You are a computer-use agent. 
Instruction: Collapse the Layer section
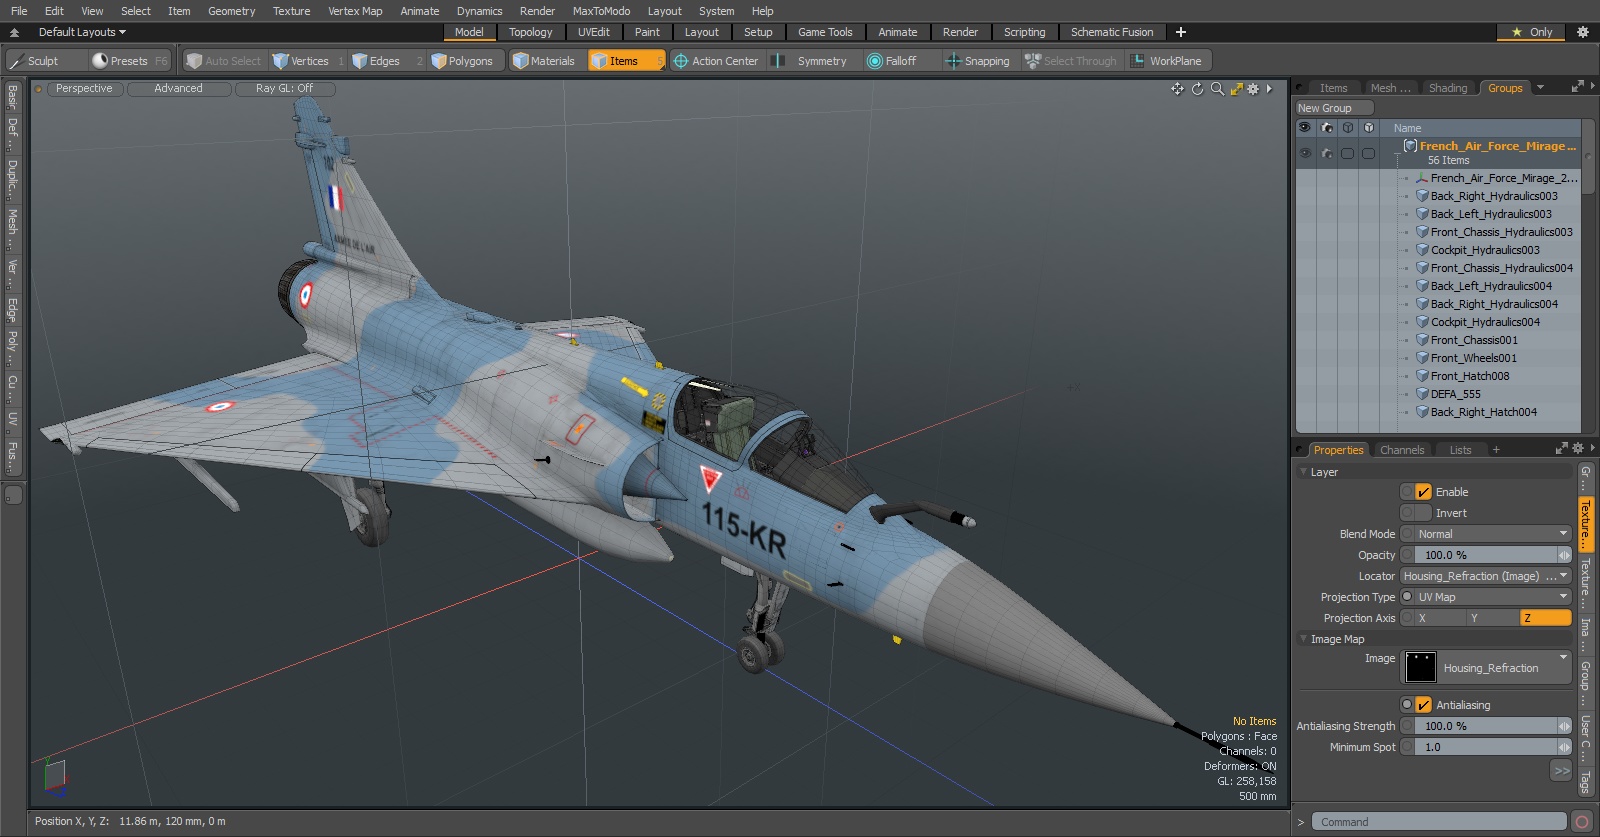click(x=1303, y=472)
